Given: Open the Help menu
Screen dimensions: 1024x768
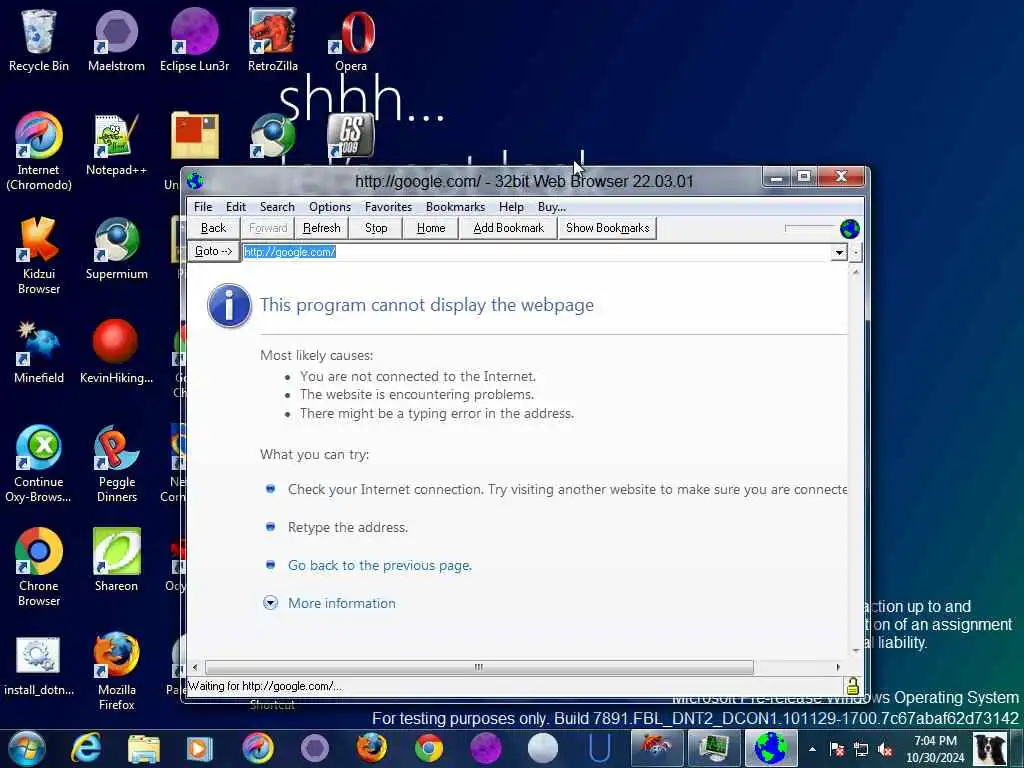Looking at the screenshot, I should point(511,207).
